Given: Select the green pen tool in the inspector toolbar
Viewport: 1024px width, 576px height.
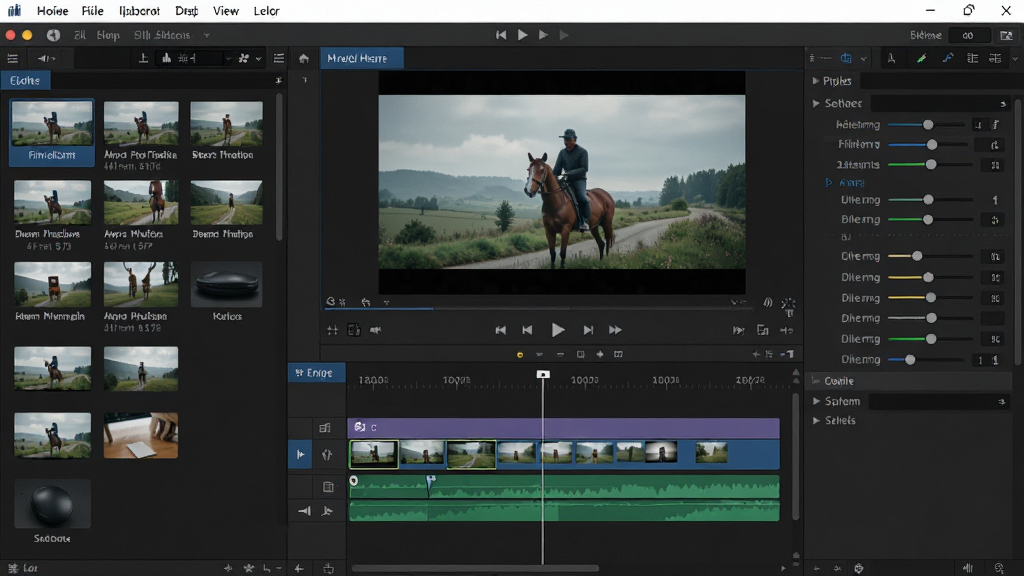Looking at the screenshot, I should [921, 58].
